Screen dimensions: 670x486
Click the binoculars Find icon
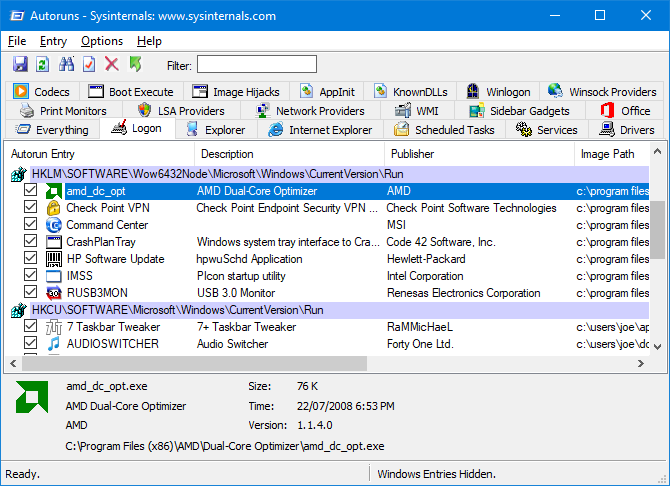pos(66,65)
